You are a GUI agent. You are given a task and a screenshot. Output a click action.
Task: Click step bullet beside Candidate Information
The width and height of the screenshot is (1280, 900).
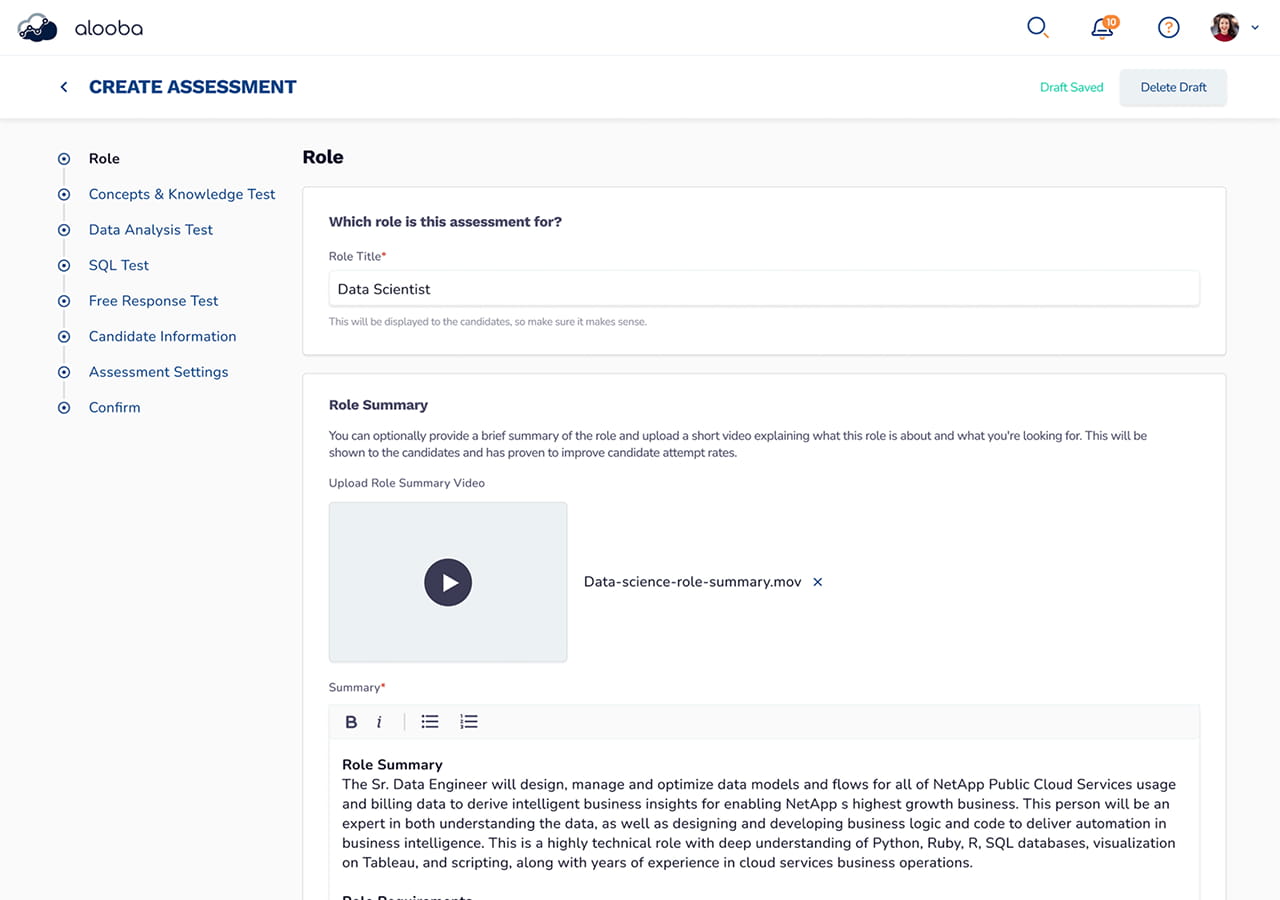(64, 336)
